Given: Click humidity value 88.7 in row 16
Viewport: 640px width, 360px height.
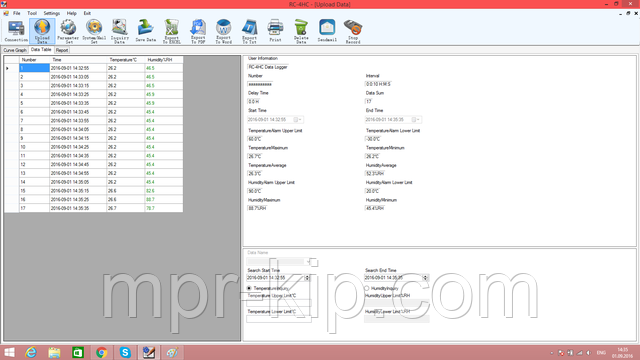Looking at the screenshot, I should pos(164,200).
